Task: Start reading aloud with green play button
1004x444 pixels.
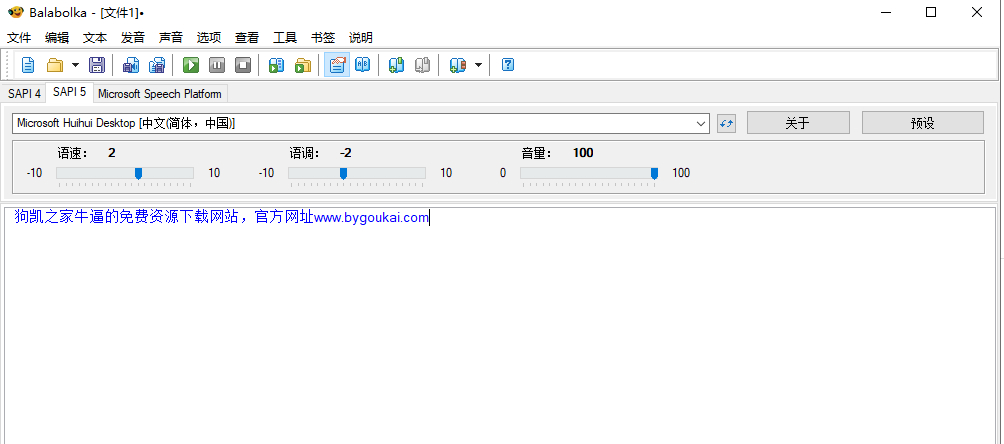Action: 191,65
